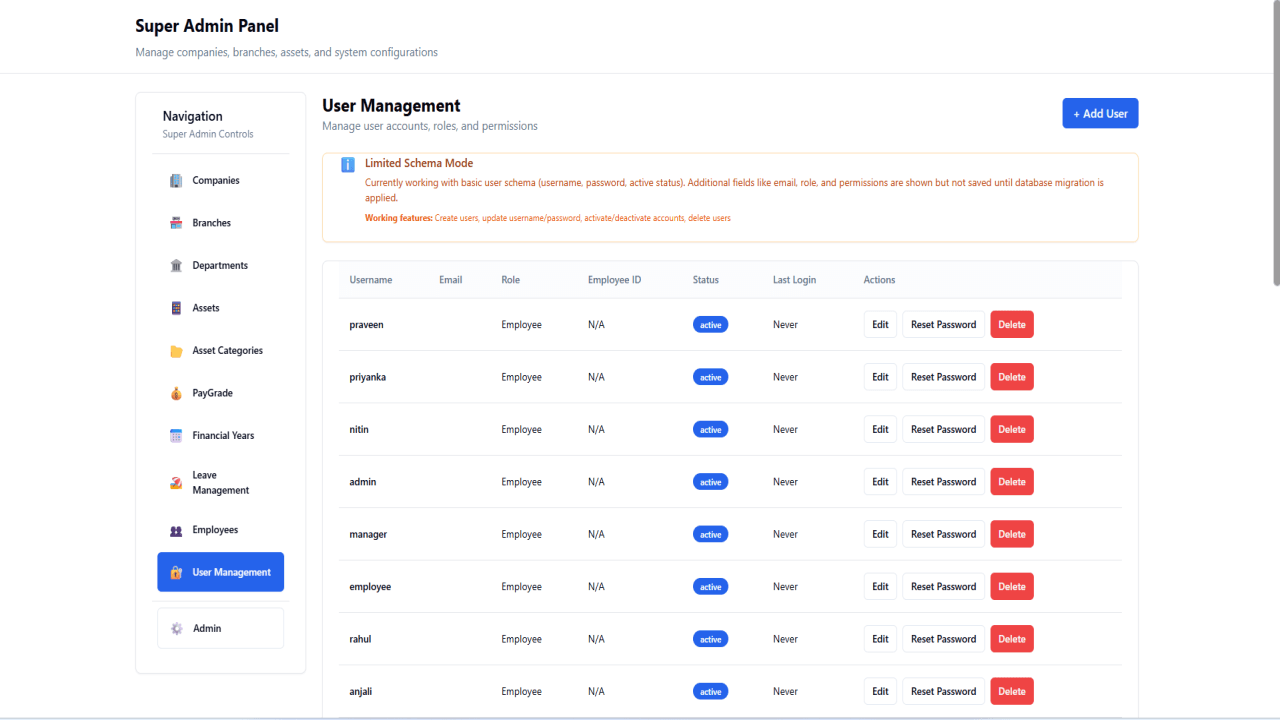Click the PayGrade money bag icon

tap(176, 393)
